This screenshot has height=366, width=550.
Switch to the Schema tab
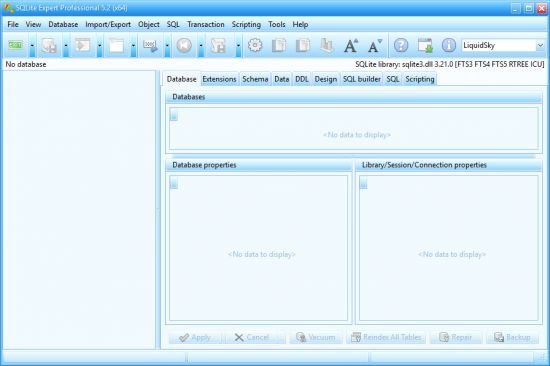click(x=255, y=79)
